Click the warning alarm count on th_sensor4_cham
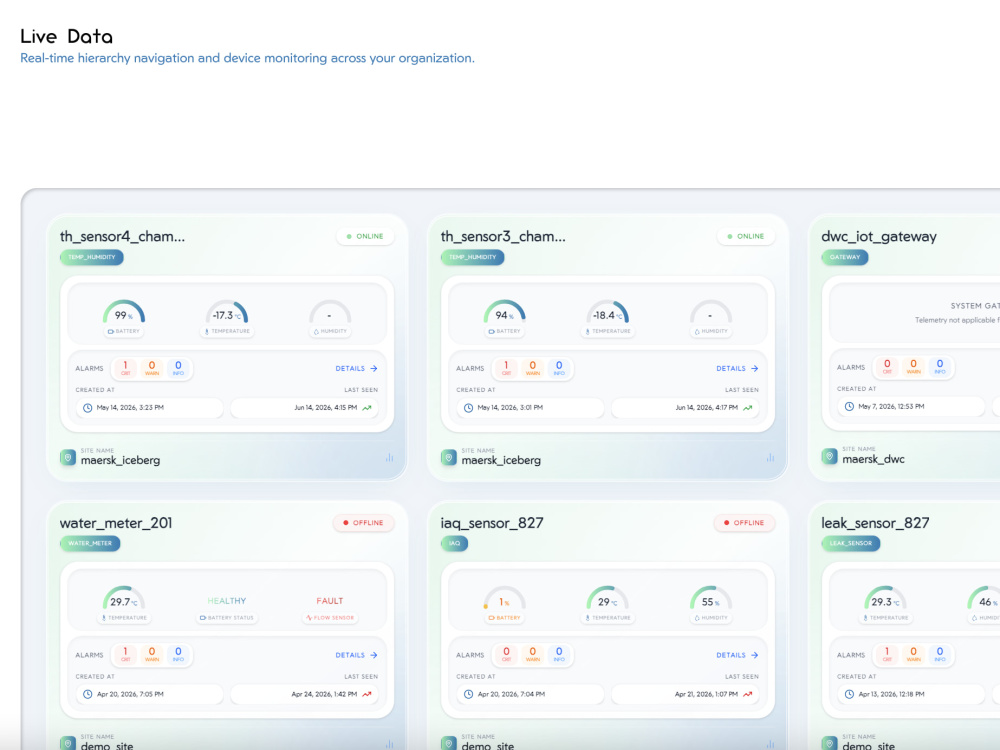The height and width of the screenshot is (750, 1000). 152,369
